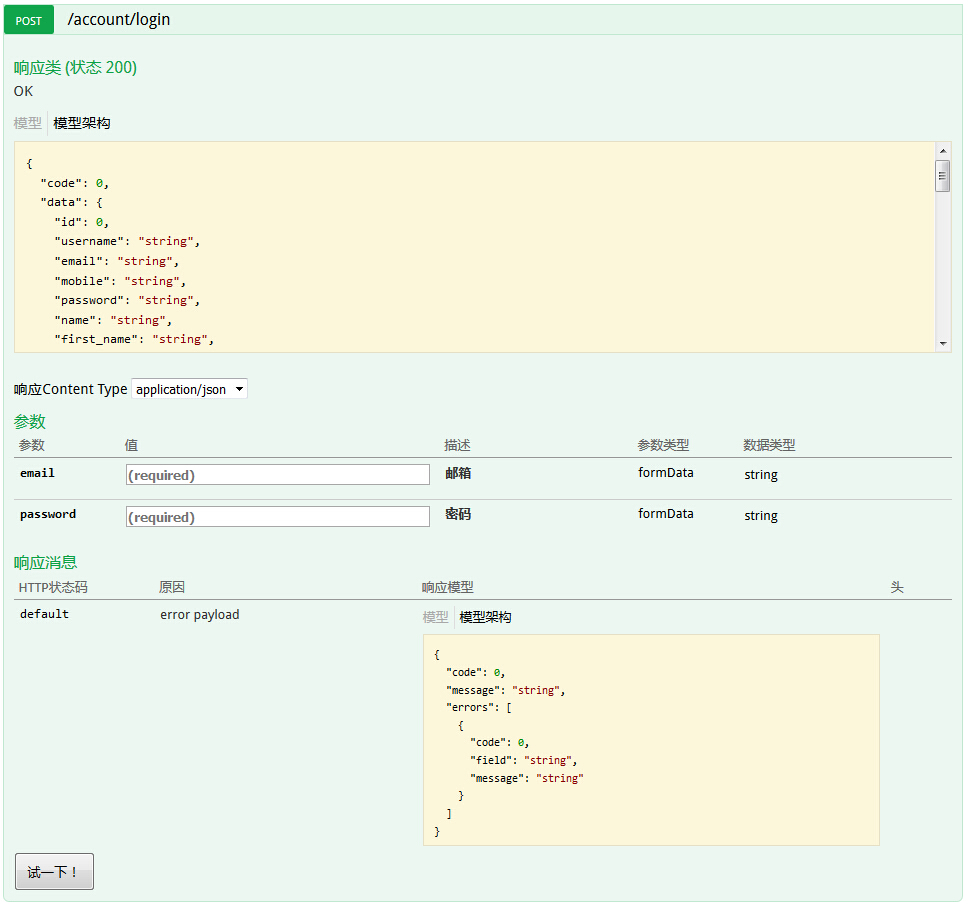Screen dimensions: 970x919
Task: Click the schema box scrollbar thumb
Action: tap(942, 175)
